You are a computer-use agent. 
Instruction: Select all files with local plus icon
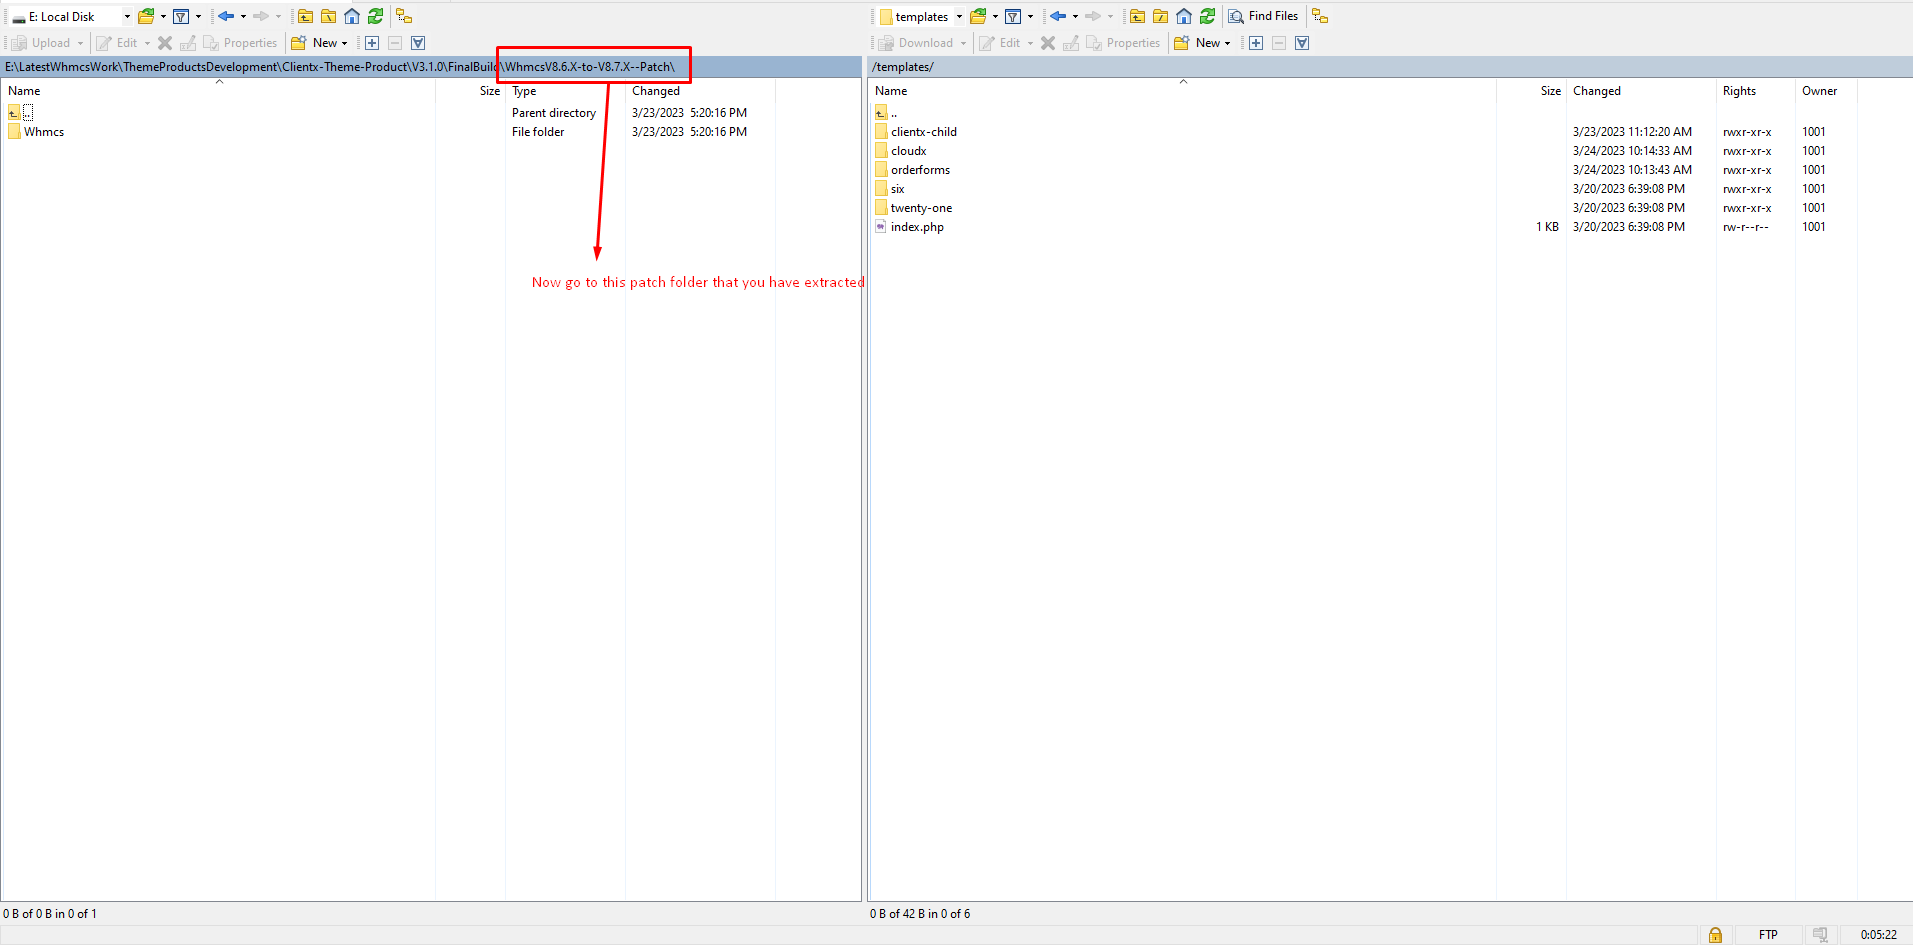click(372, 43)
